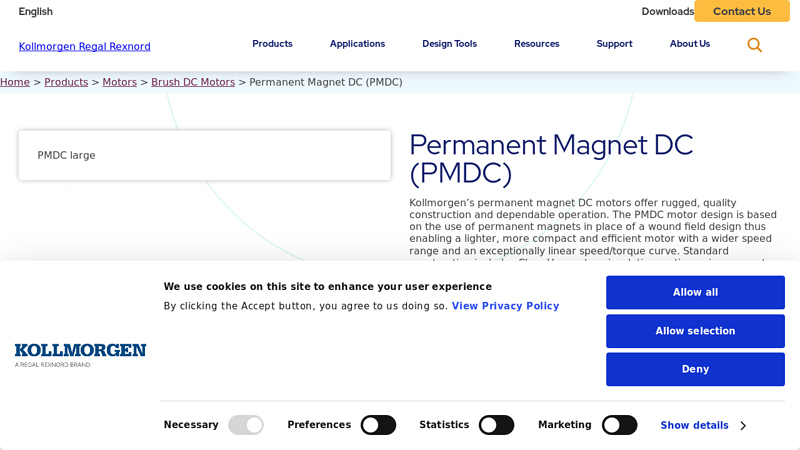Screen dimensions: 800x450
Task: Open the site search magnifier icon
Action: 755,45
